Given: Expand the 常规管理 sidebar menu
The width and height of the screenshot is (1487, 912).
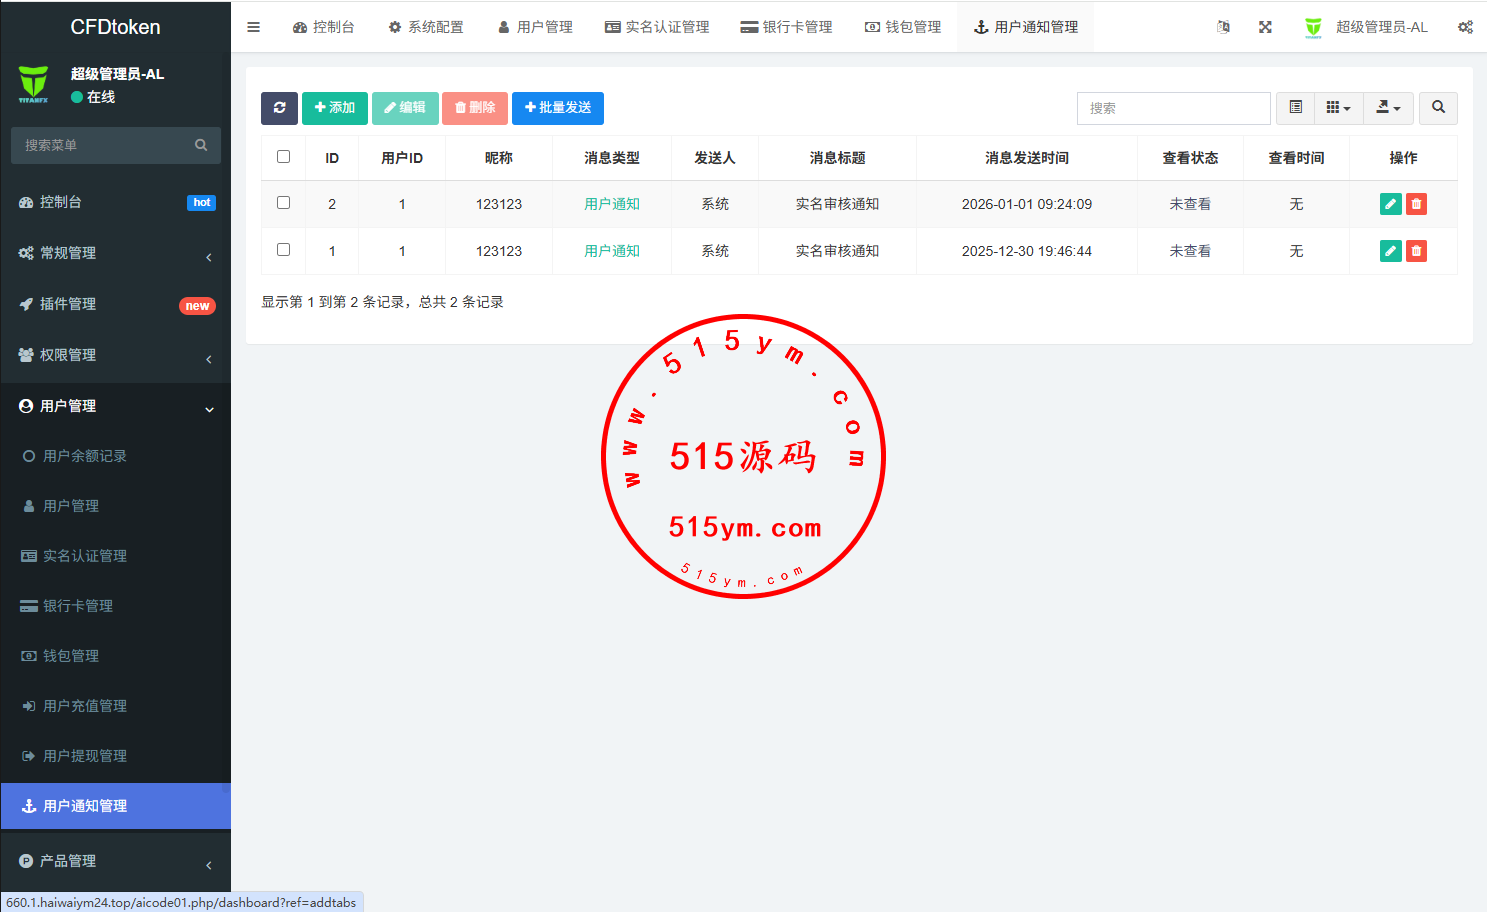Looking at the screenshot, I should (x=115, y=254).
